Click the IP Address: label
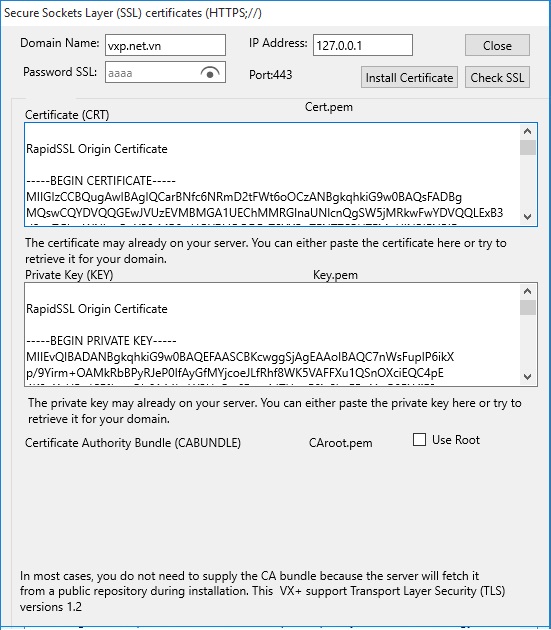 coord(278,43)
